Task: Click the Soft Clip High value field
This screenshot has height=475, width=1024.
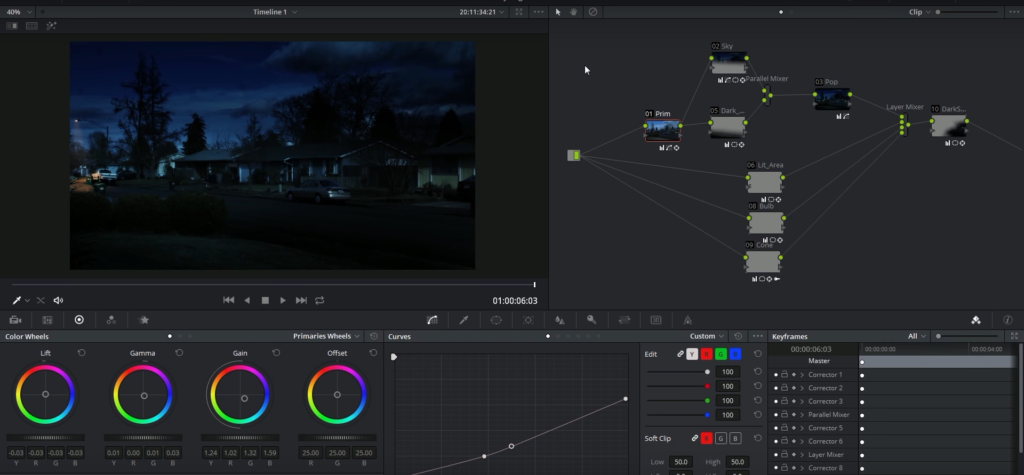Action: [x=737, y=462]
